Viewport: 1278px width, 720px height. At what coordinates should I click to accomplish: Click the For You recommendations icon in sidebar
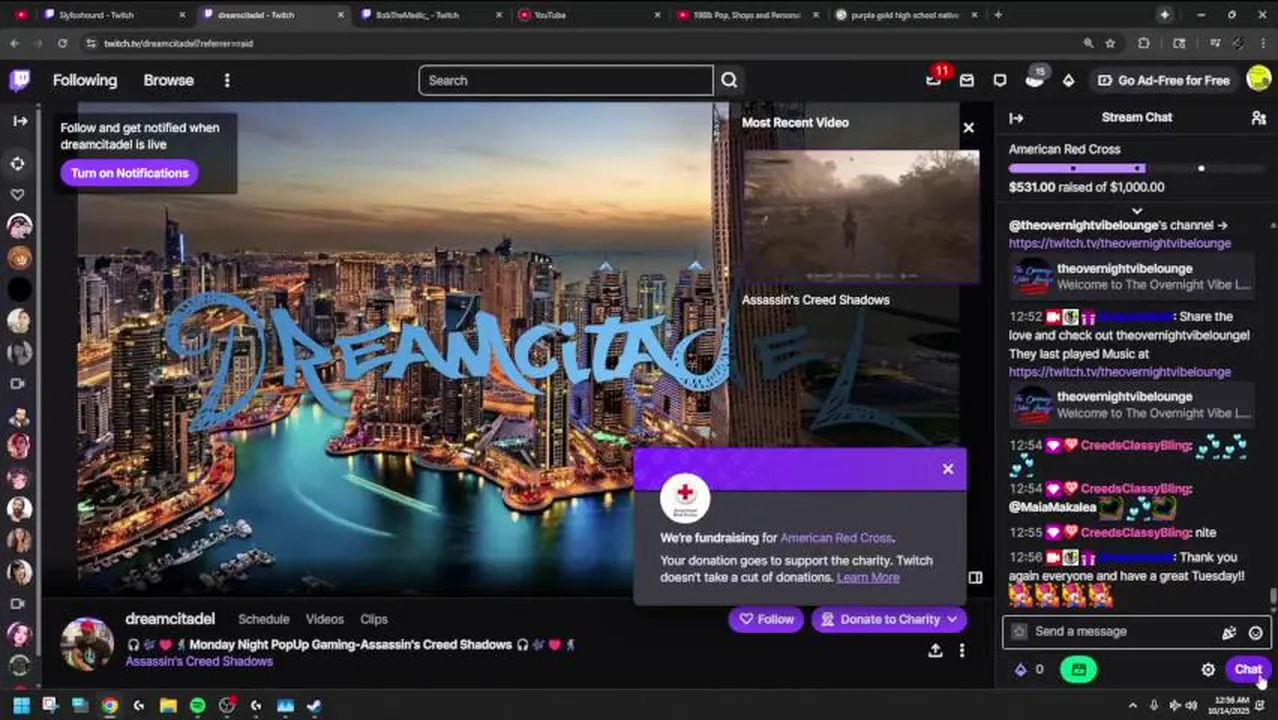19,163
